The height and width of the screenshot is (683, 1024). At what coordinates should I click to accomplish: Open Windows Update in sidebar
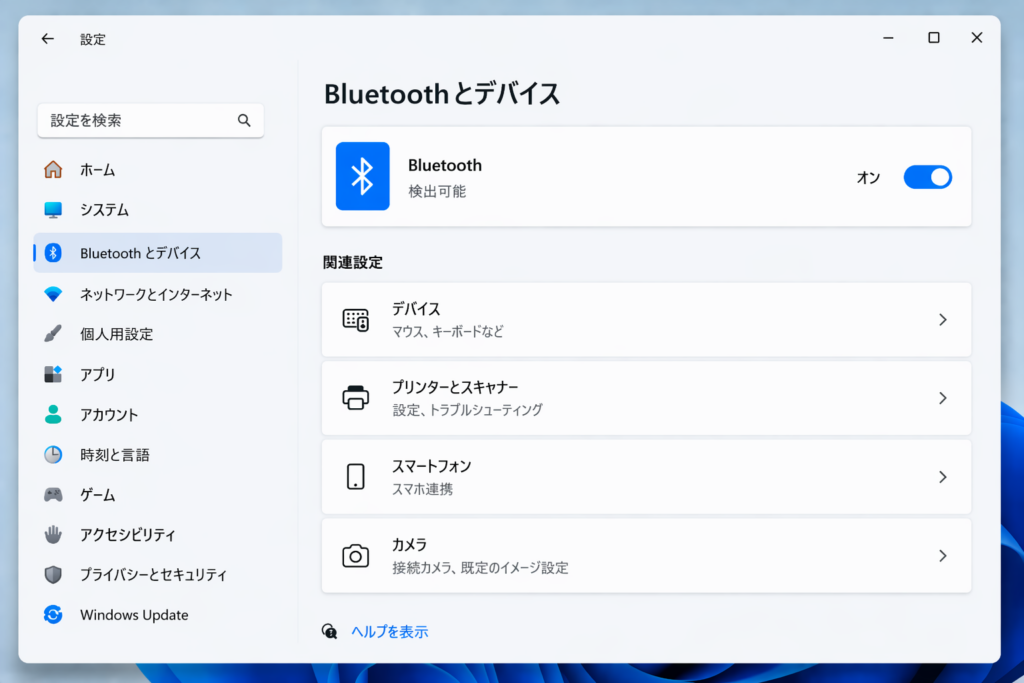click(157, 614)
